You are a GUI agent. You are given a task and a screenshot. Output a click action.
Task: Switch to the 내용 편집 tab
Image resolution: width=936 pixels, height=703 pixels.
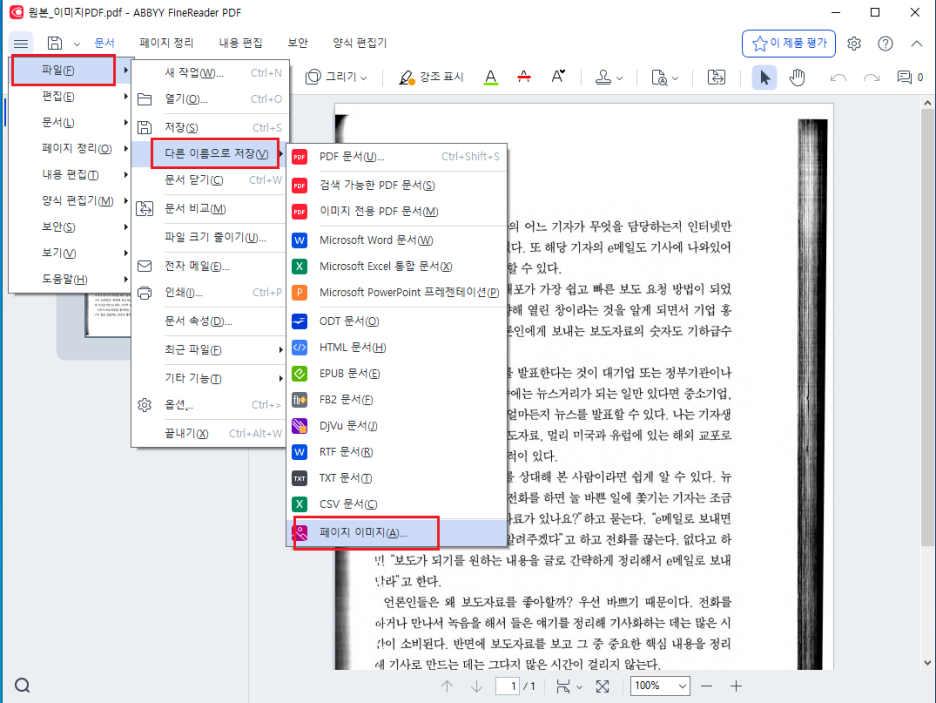(241, 43)
